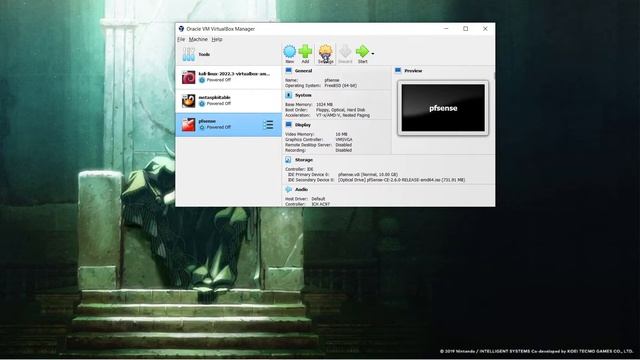The image size is (640, 360).
Task: Select the pfsense virtual machine name
Action: click(x=207, y=121)
